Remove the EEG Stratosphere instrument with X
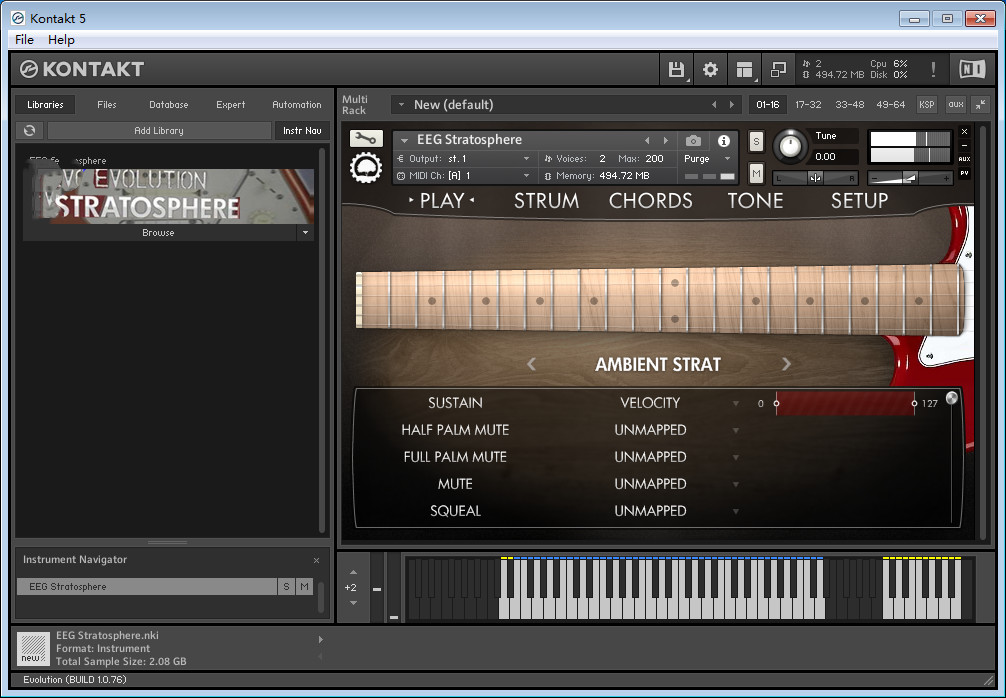Screen dimensions: 1006x698 964,132
